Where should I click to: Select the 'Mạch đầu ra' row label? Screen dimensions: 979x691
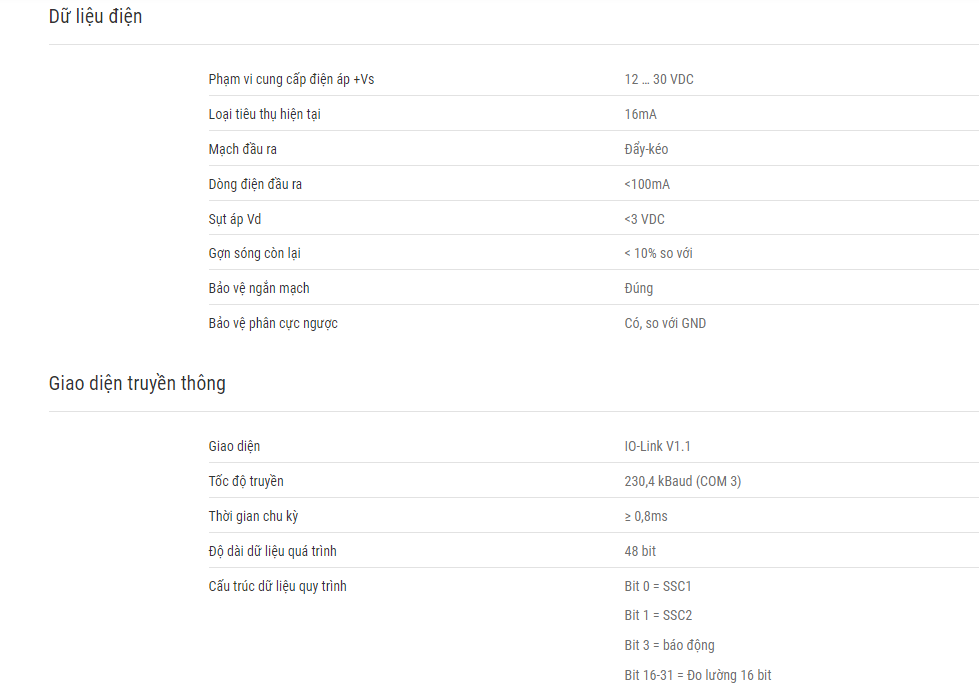242,149
